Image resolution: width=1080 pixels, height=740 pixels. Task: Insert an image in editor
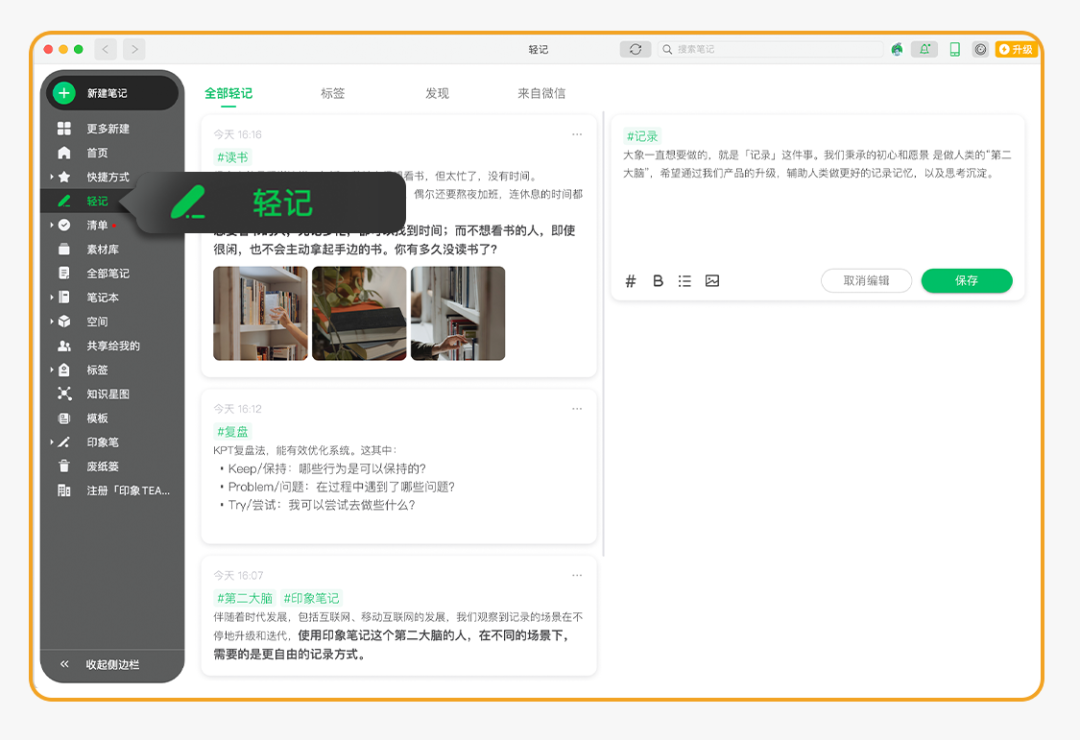(712, 280)
